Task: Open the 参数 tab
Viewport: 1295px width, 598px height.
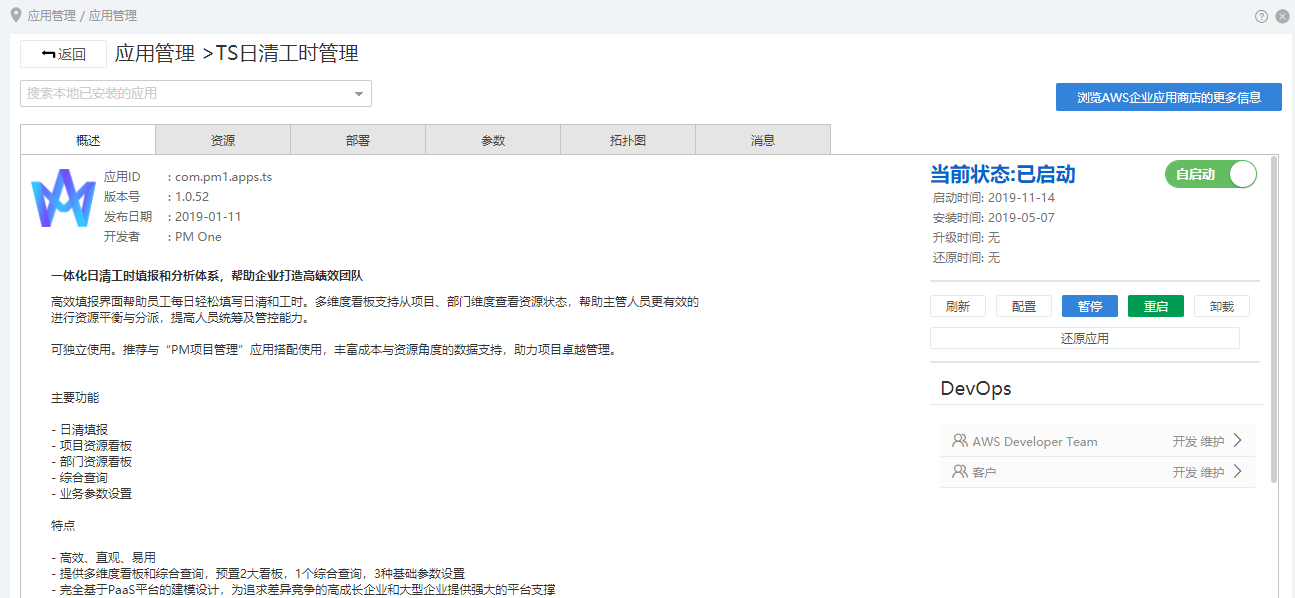Action: tap(493, 140)
